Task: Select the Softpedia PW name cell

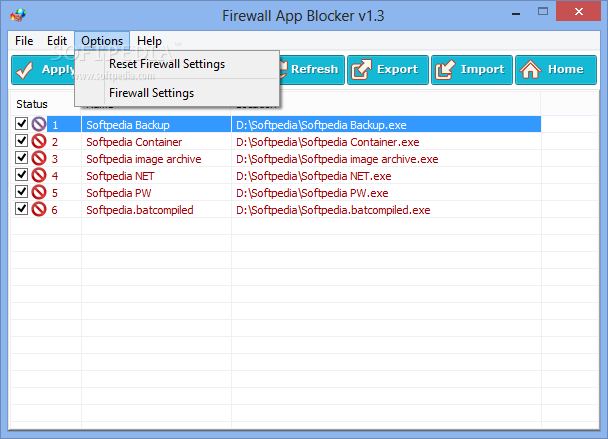Action: coord(156,193)
